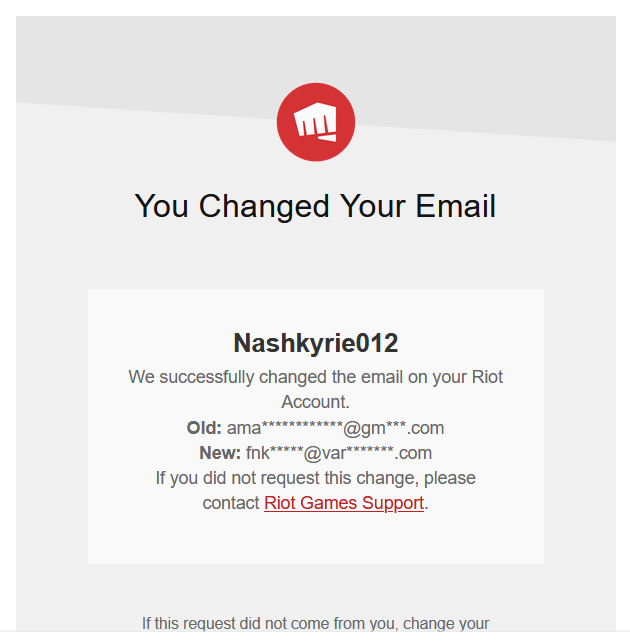Image resolution: width=630 pixels, height=643 pixels.
Task: Select the username Nashkyrie012
Action: (x=315, y=343)
